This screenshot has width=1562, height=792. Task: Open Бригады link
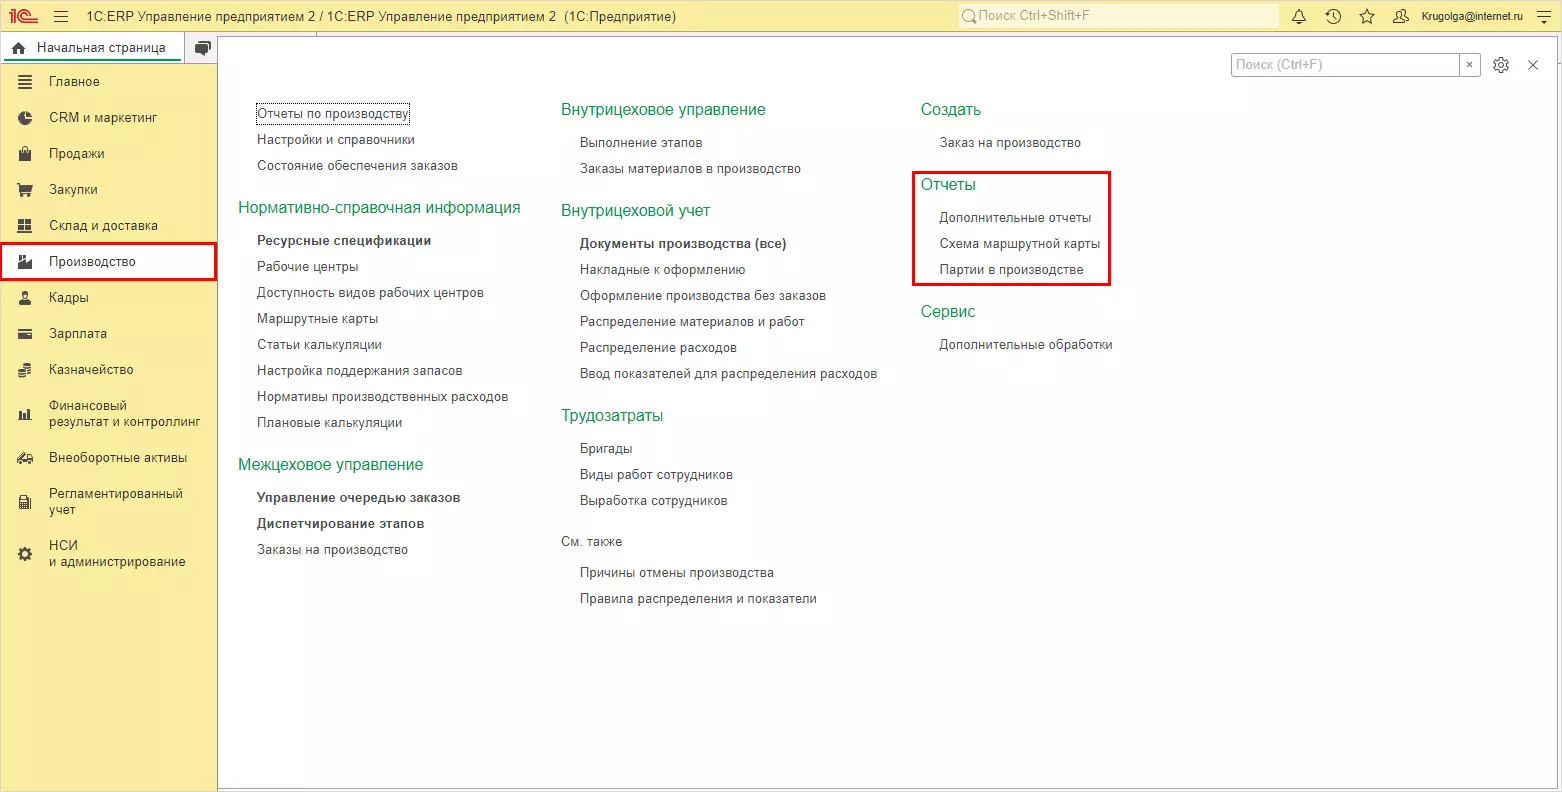pyautogui.click(x=606, y=449)
